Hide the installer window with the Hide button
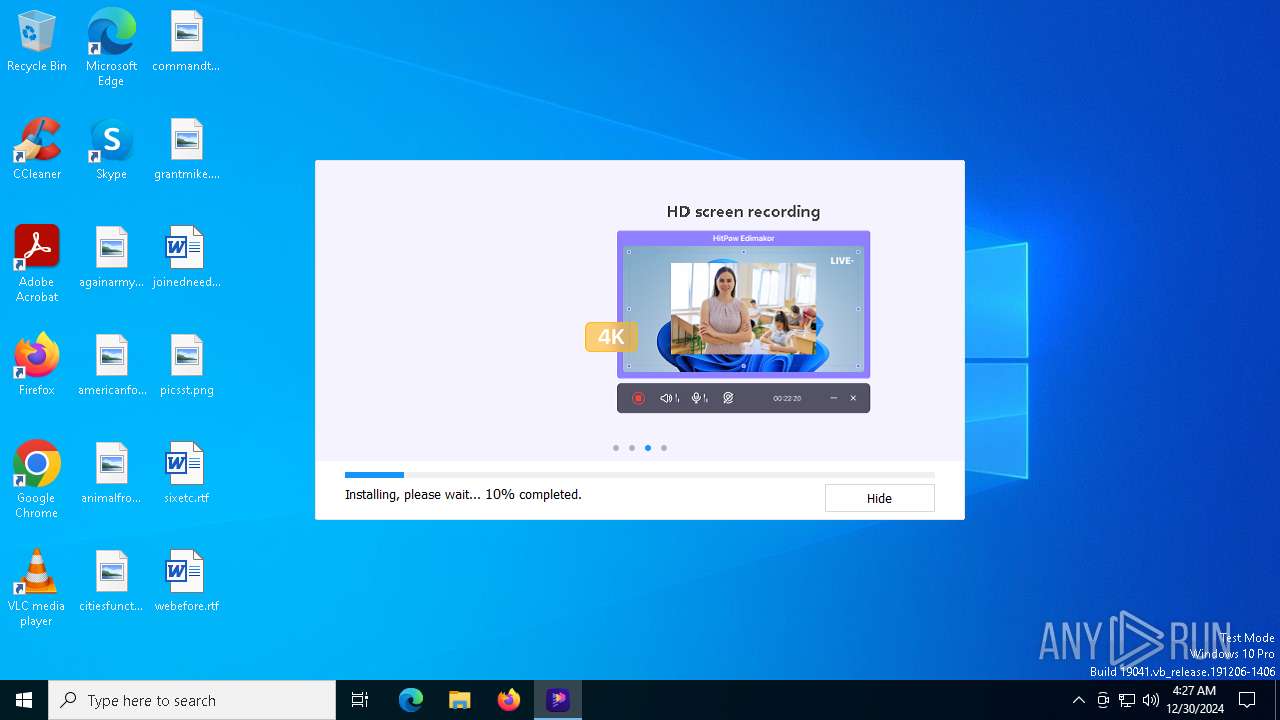Image resolution: width=1280 pixels, height=720 pixels. [x=879, y=498]
